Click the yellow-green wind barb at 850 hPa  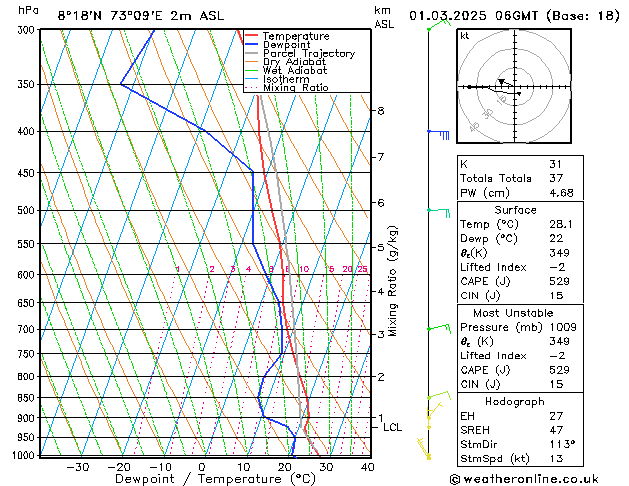(x=439, y=395)
